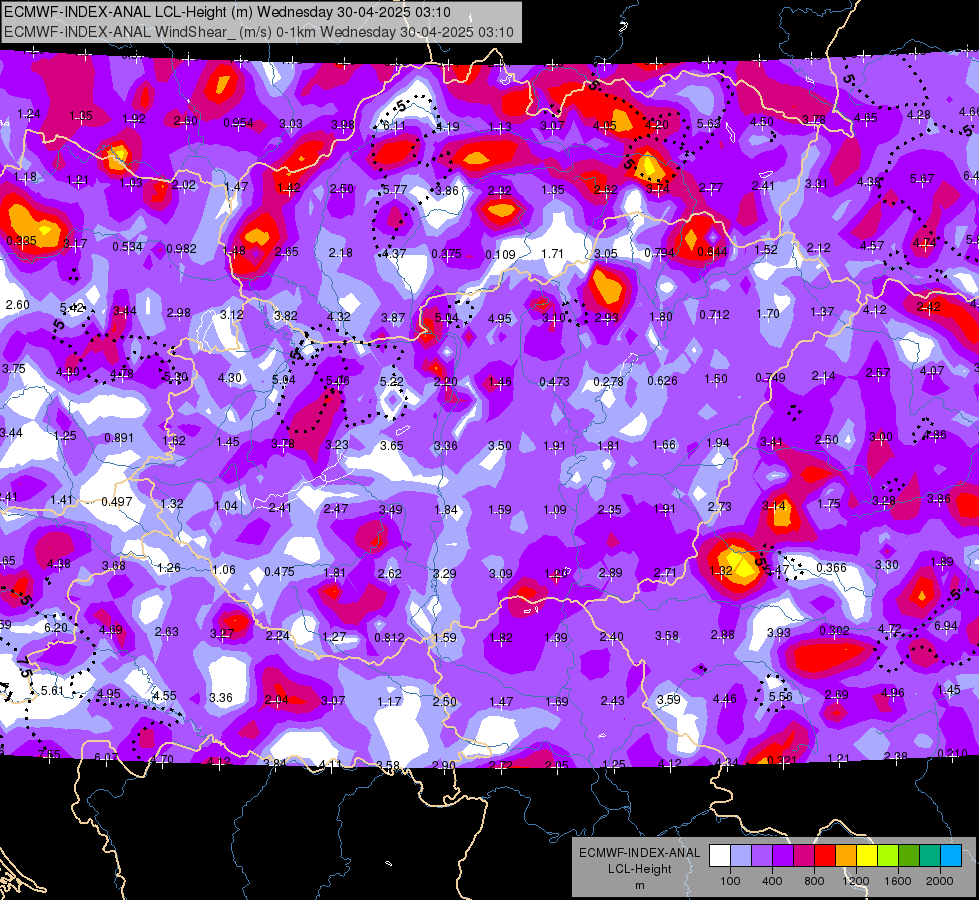Click the wind shear value 0.475

coord(280,571)
